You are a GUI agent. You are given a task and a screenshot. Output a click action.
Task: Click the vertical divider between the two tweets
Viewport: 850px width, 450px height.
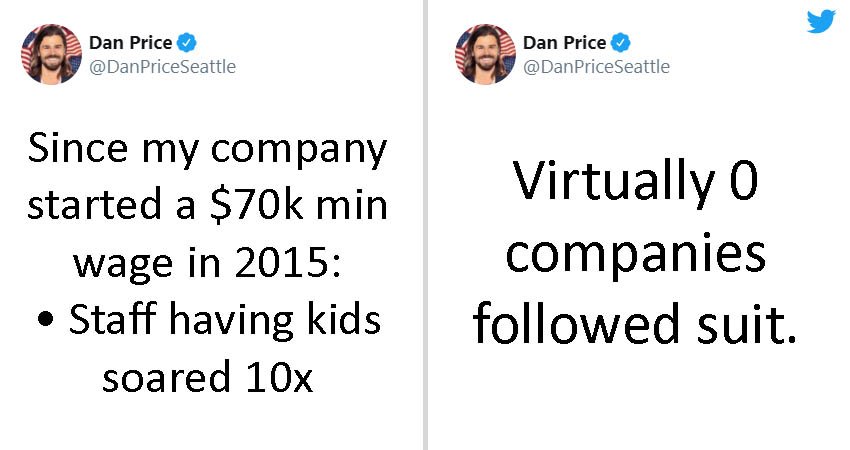coord(425,225)
